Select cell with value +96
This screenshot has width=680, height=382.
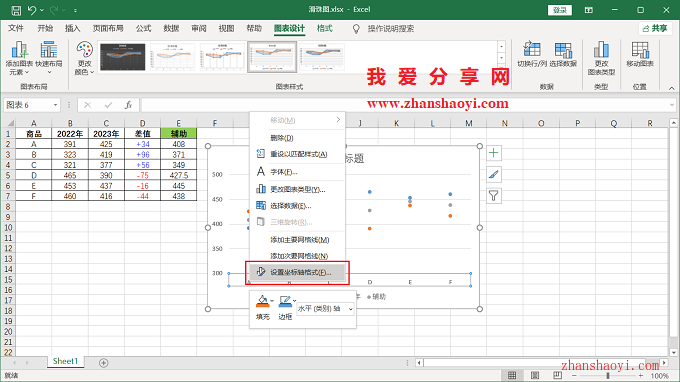click(142, 154)
